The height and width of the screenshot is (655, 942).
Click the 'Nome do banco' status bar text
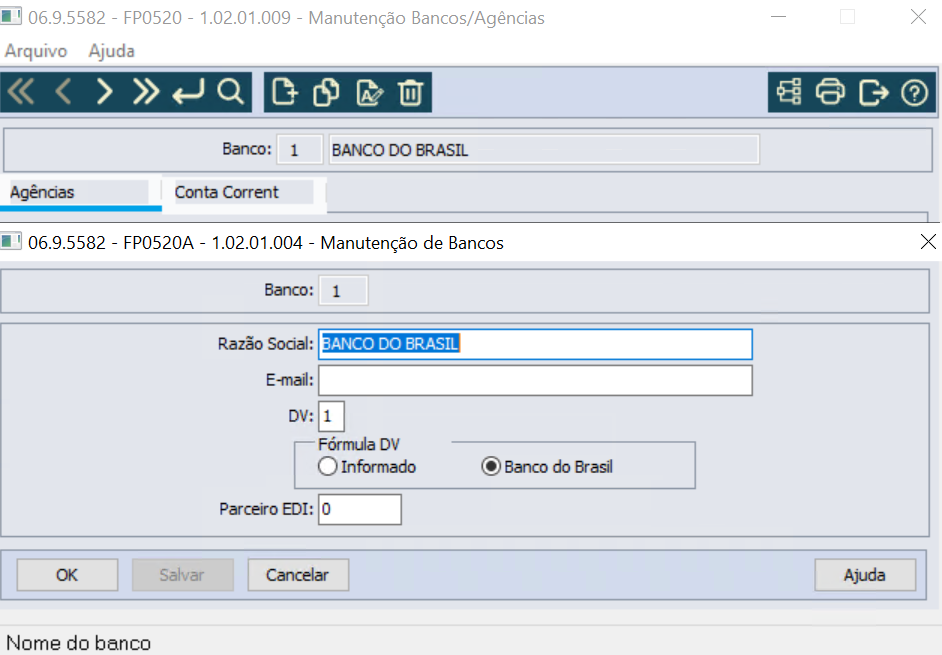(x=79, y=643)
